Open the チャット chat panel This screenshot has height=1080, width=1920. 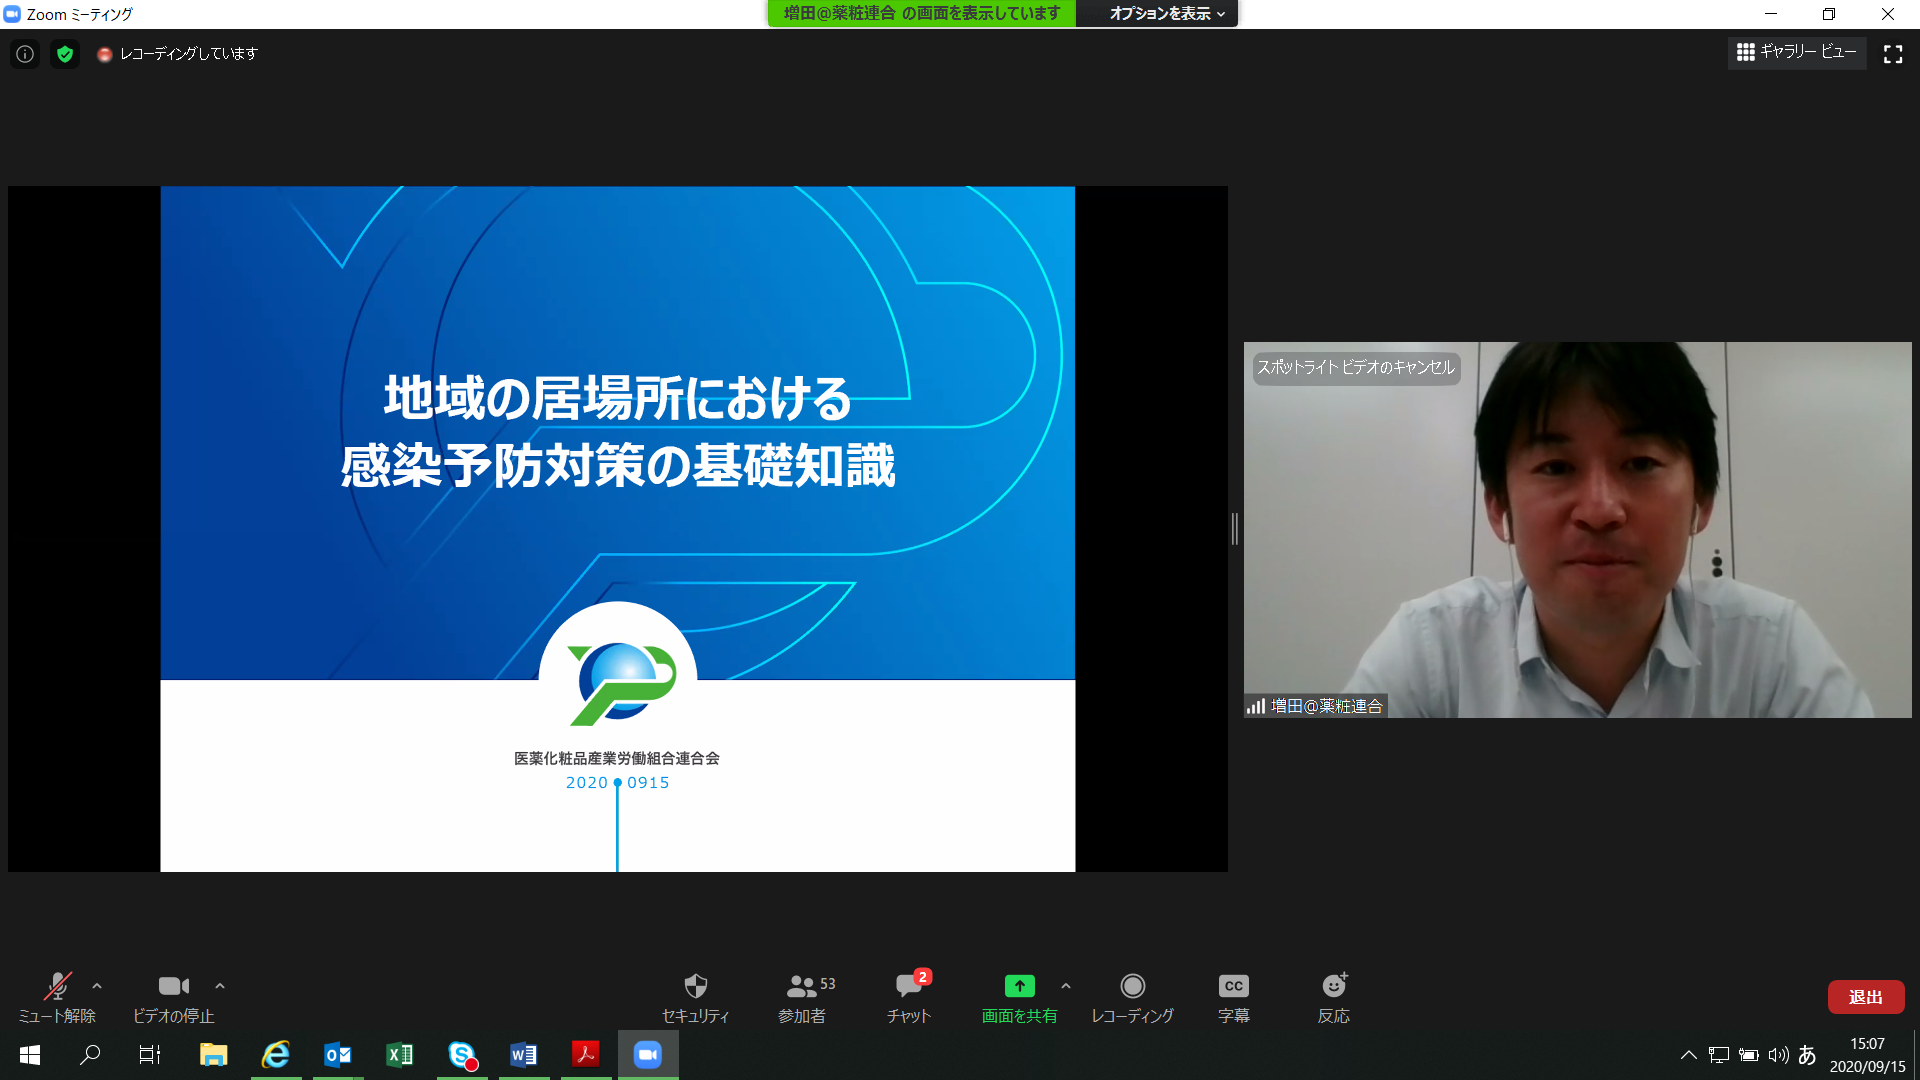[909, 997]
